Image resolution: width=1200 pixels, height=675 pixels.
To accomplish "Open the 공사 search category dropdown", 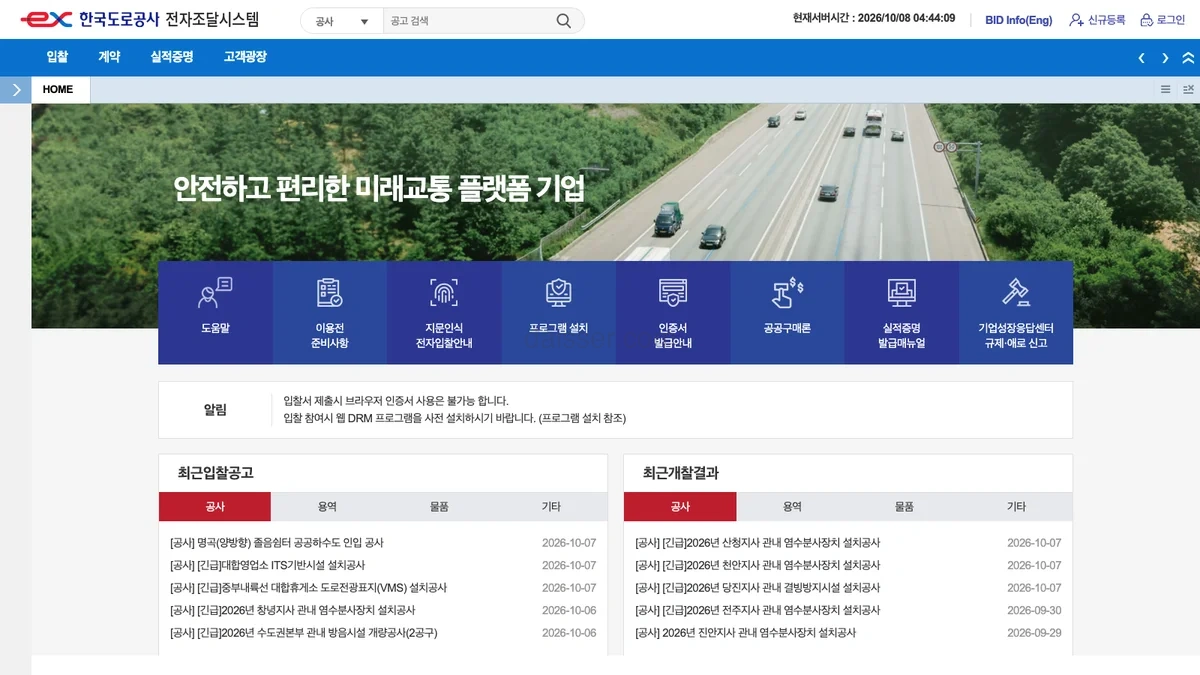I will pos(342,20).
